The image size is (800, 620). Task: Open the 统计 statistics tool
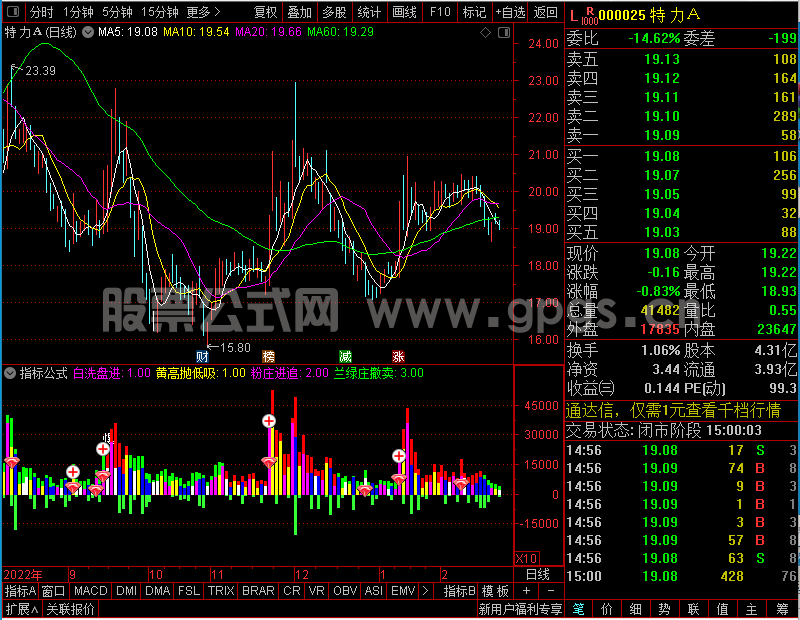[369, 12]
